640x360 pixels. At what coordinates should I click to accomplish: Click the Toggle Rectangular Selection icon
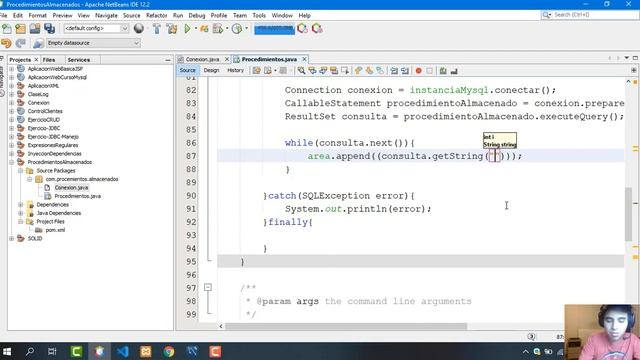point(345,71)
